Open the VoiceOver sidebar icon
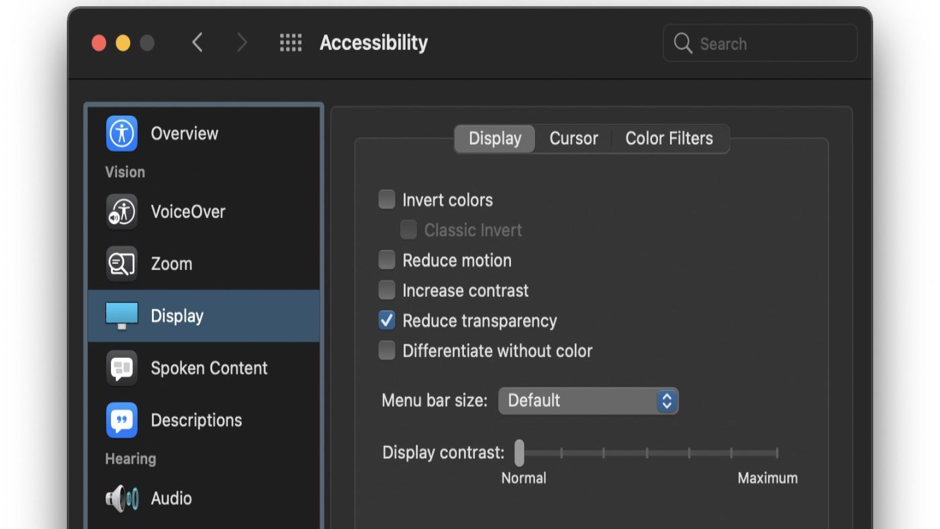This screenshot has width=940, height=529. [x=122, y=211]
